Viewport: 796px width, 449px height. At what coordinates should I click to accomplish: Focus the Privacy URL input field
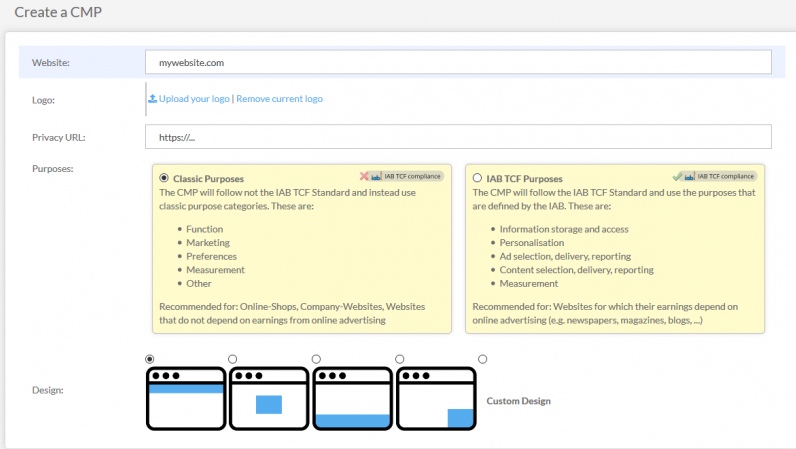[458, 137]
